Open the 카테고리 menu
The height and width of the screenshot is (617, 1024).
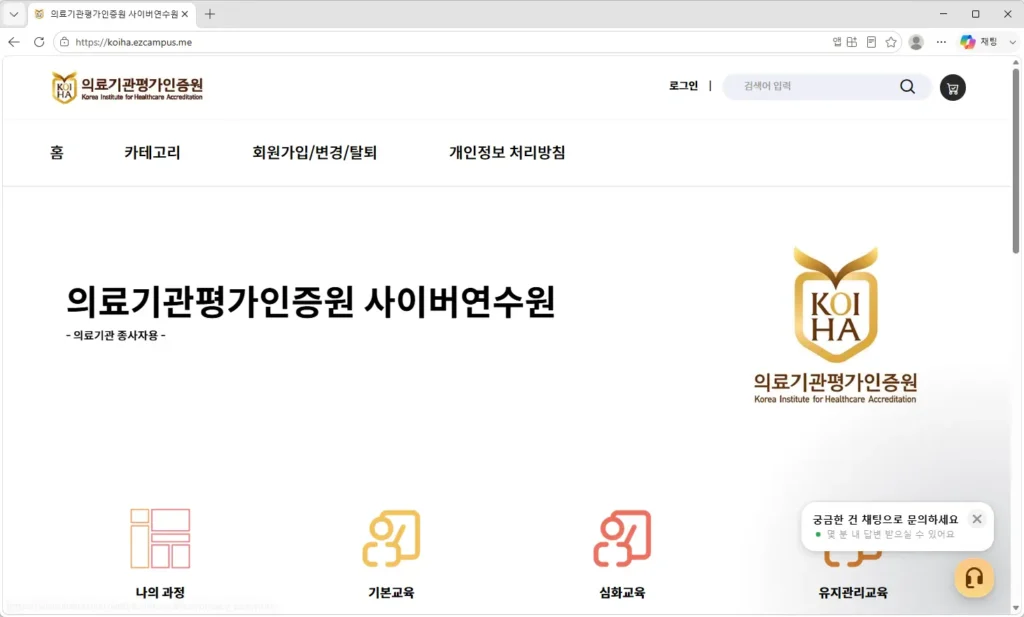coord(152,153)
